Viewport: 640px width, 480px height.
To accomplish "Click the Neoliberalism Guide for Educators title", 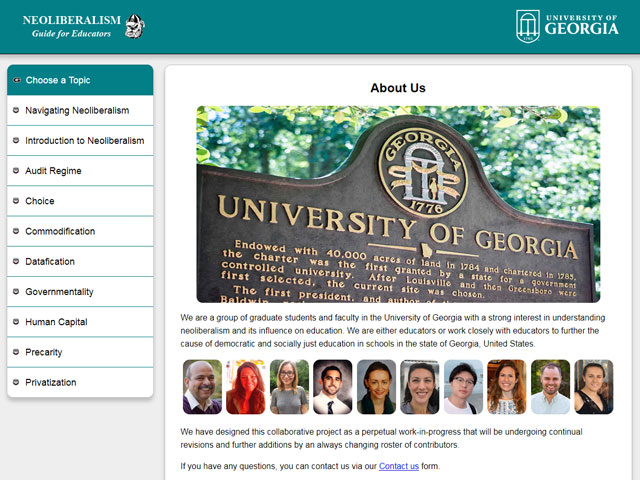I will point(71,27).
